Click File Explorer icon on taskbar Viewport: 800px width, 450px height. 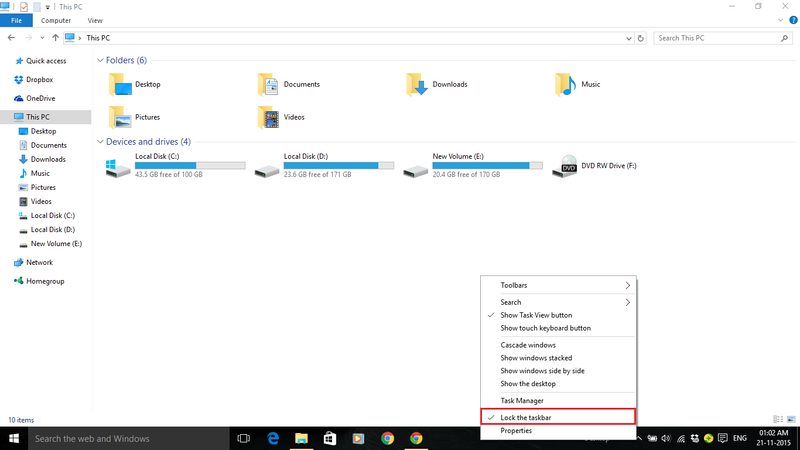(302, 439)
